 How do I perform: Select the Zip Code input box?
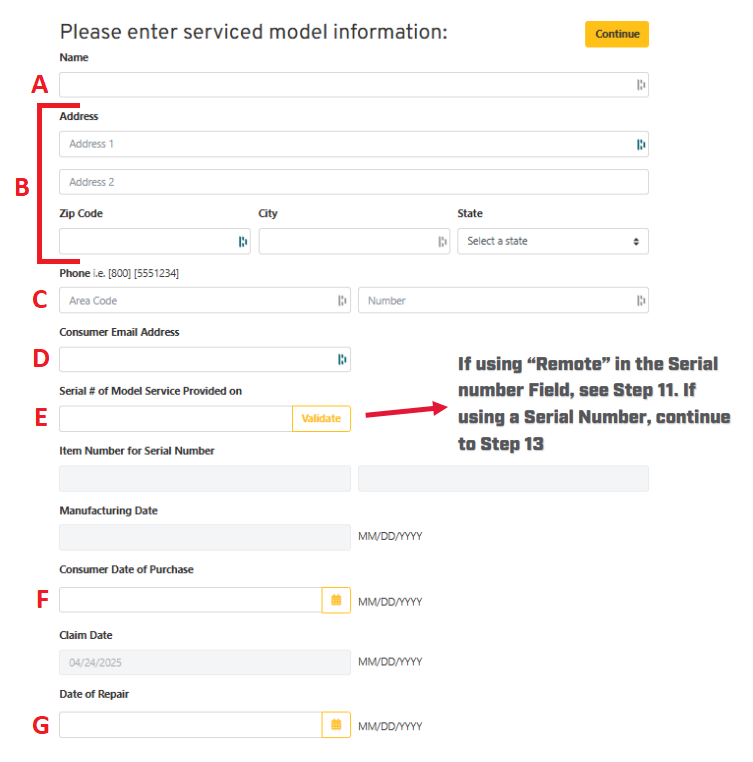coord(145,242)
